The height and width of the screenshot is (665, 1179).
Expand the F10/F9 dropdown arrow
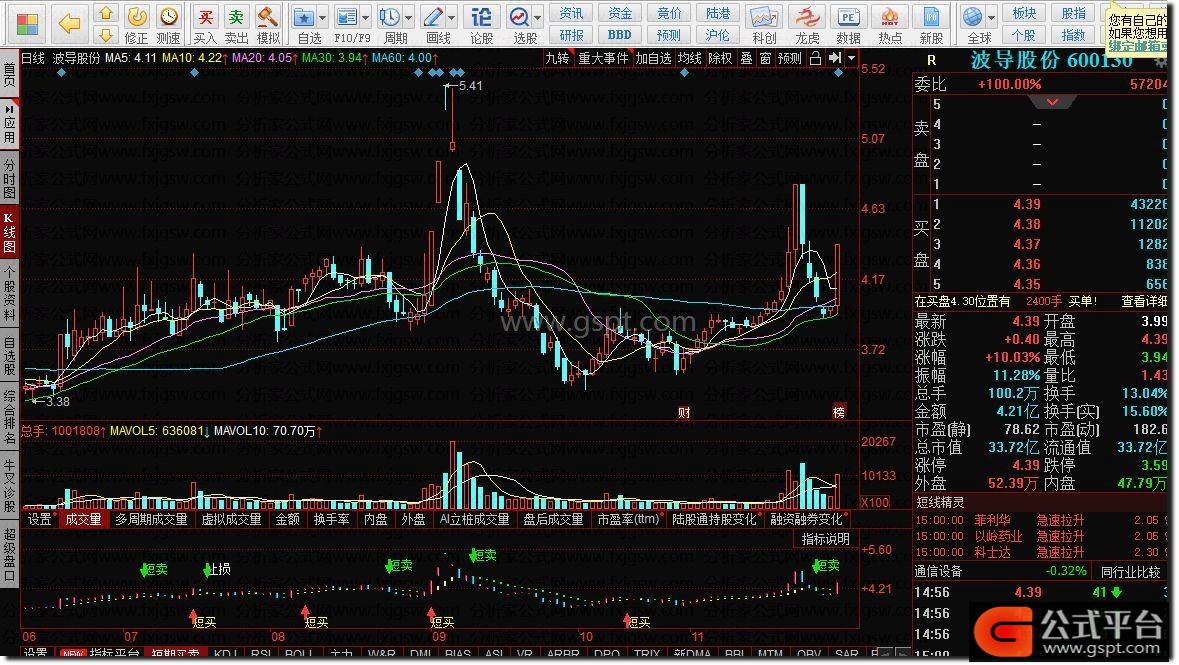pos(365,17)
